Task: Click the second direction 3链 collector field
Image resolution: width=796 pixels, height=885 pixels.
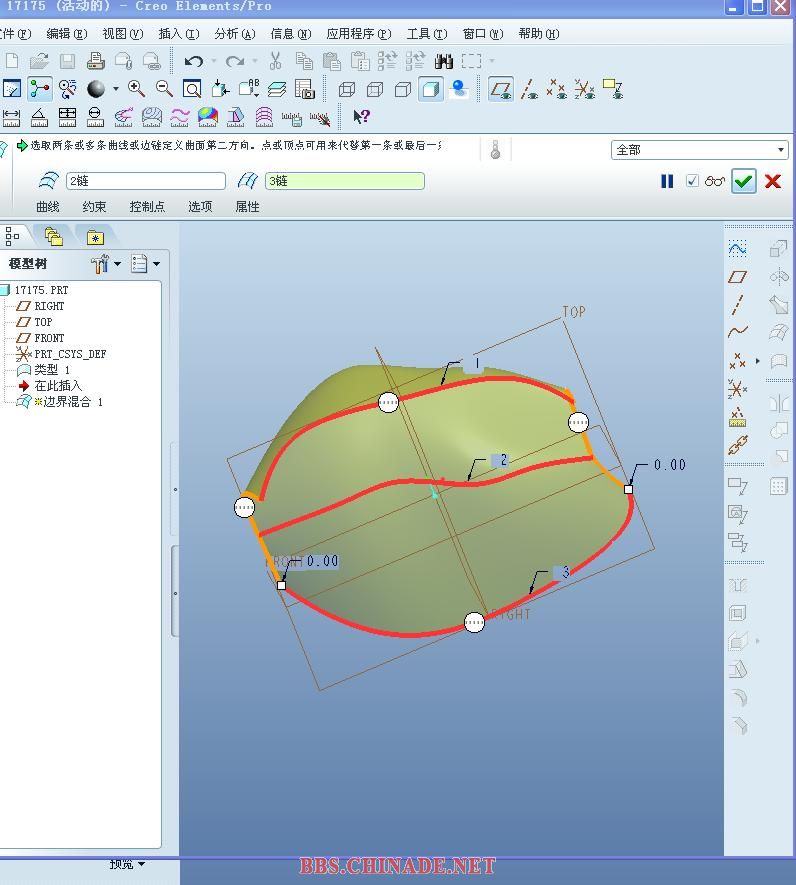Action: click(x=344, y=181)
